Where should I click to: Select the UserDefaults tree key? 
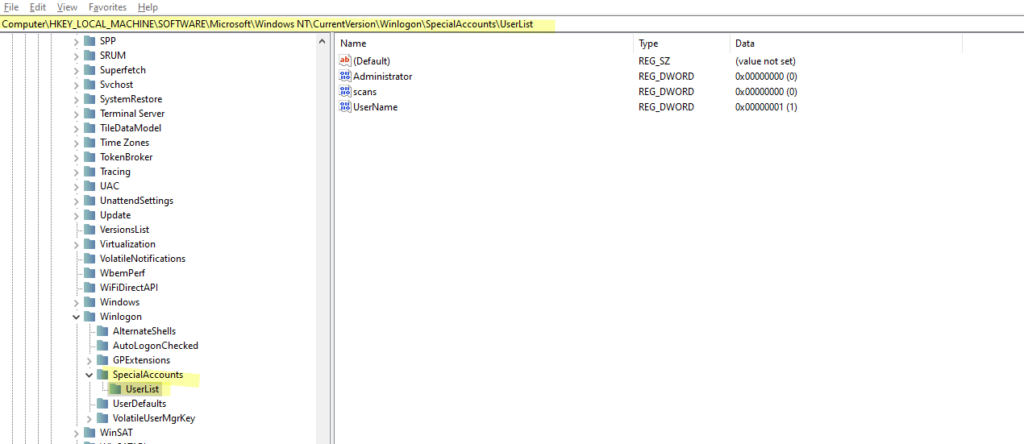(x=139, y=404)
